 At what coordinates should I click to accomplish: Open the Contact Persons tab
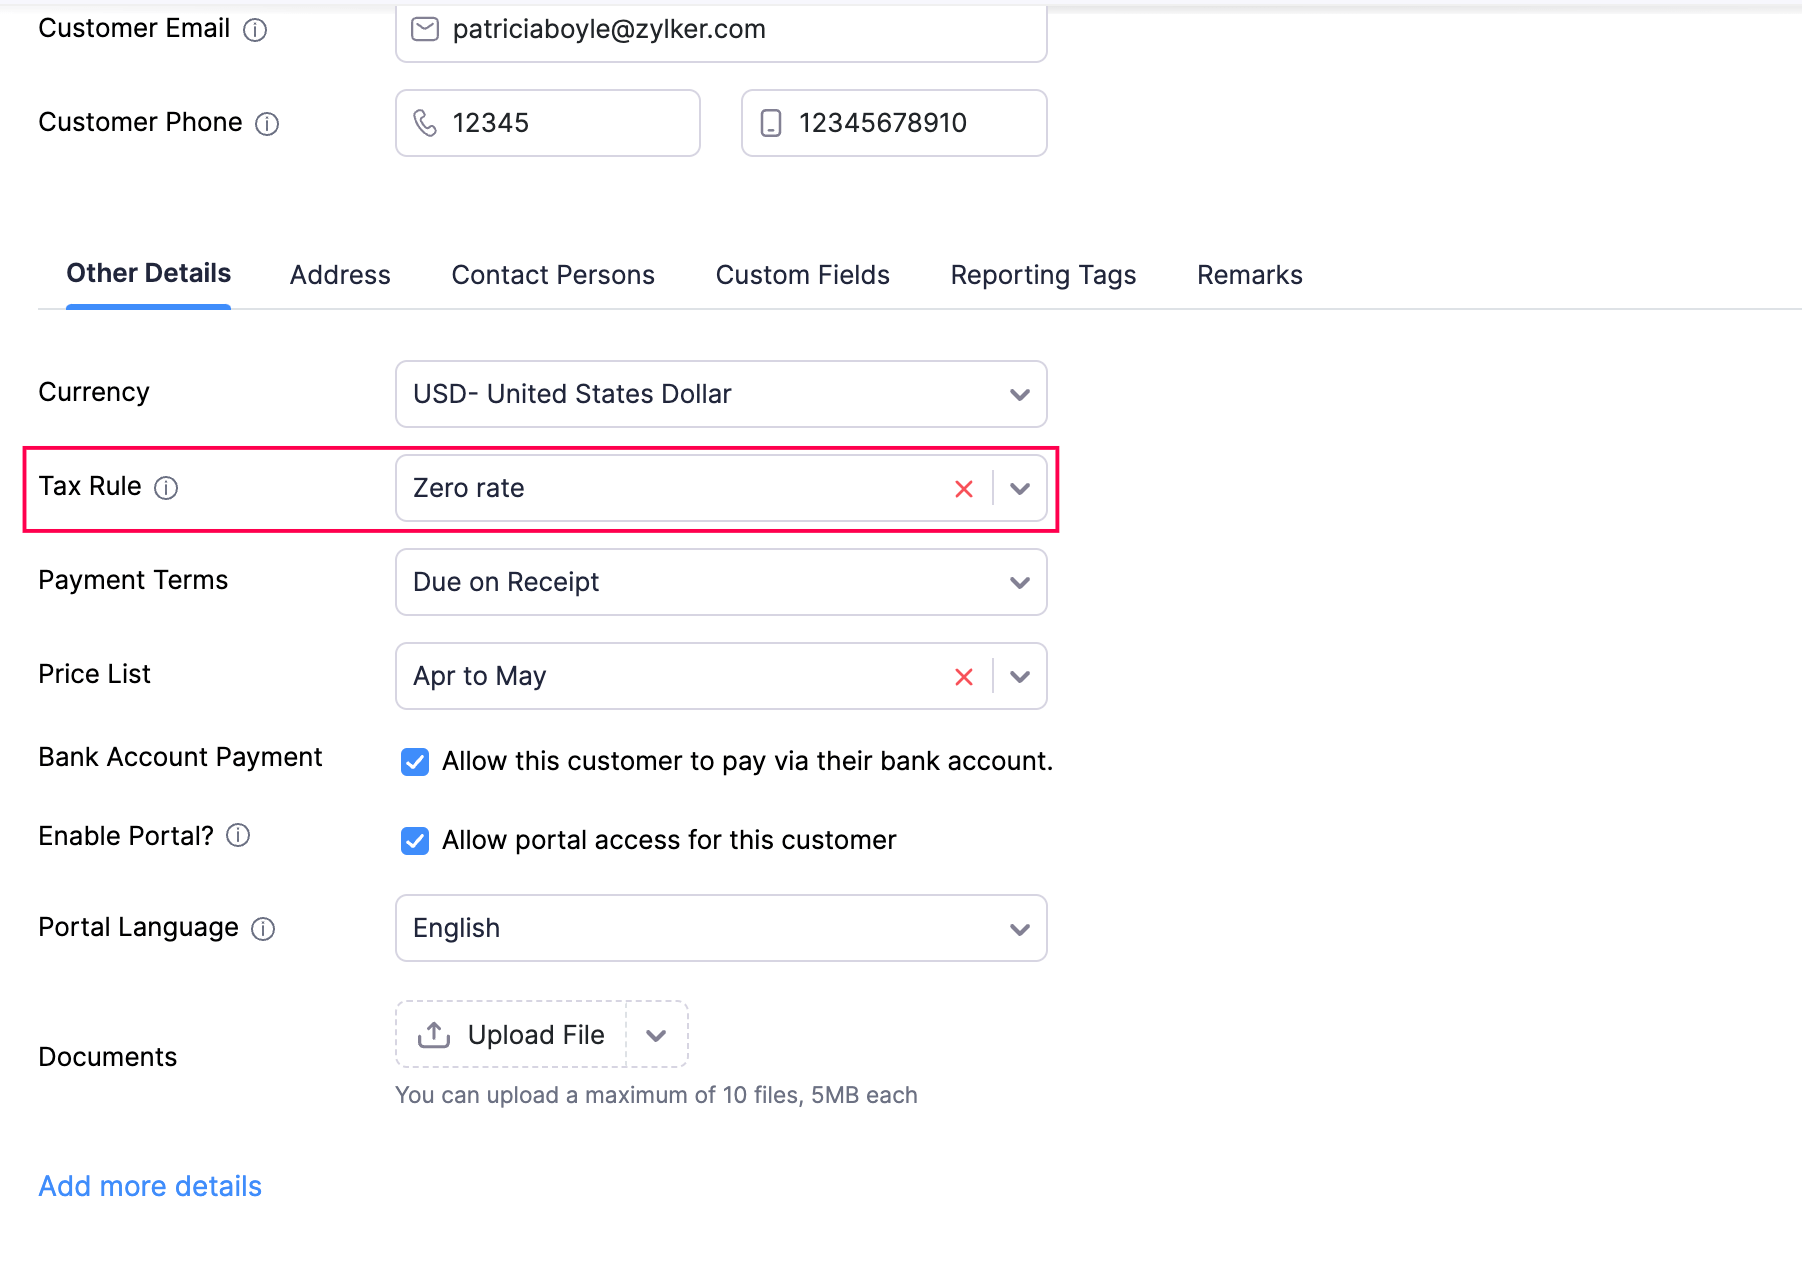point(553,275)
